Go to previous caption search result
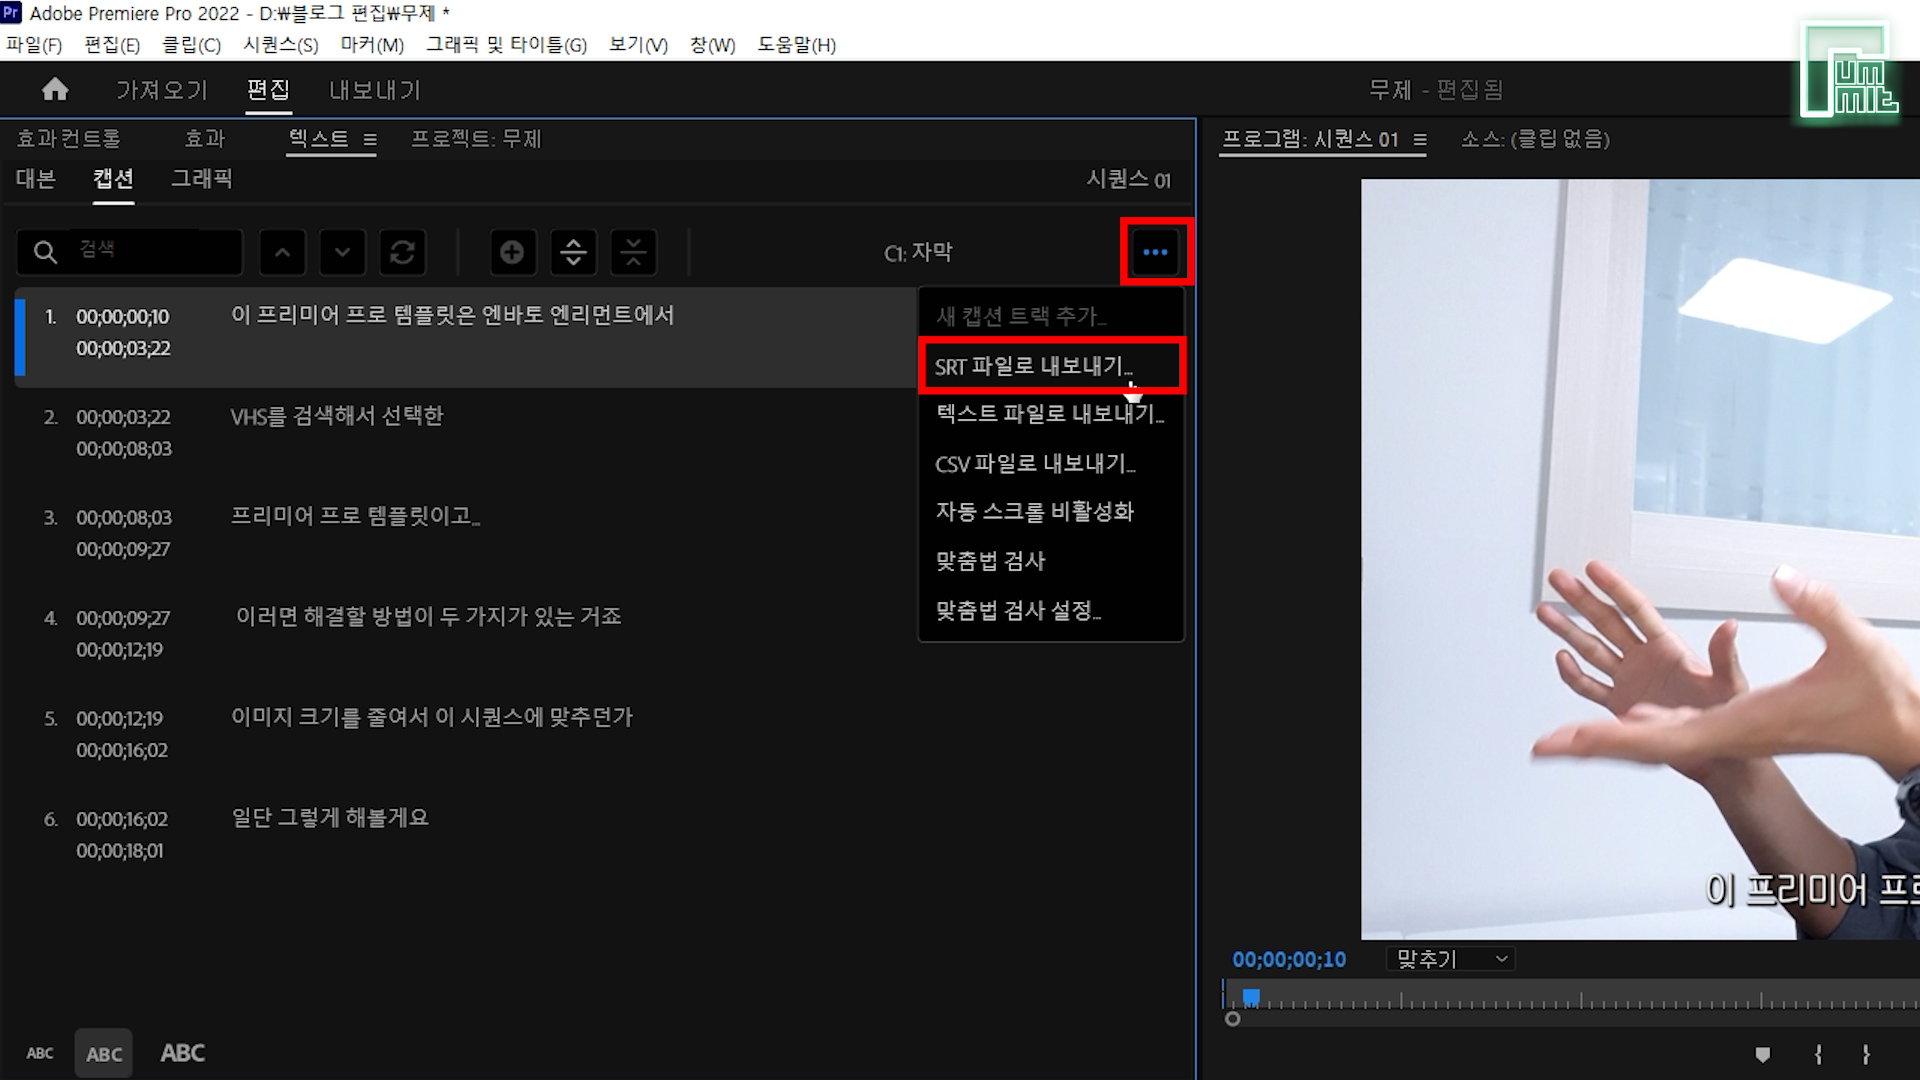The image size is (1920, 1080). click(x=283, y=252)
